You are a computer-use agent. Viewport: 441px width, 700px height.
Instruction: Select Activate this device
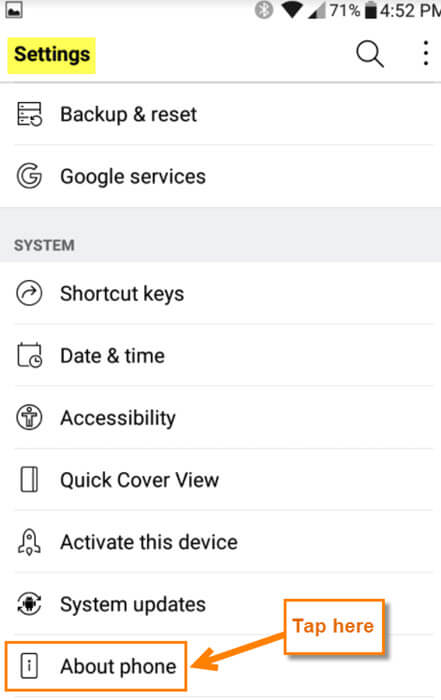[x=220, y=542]
